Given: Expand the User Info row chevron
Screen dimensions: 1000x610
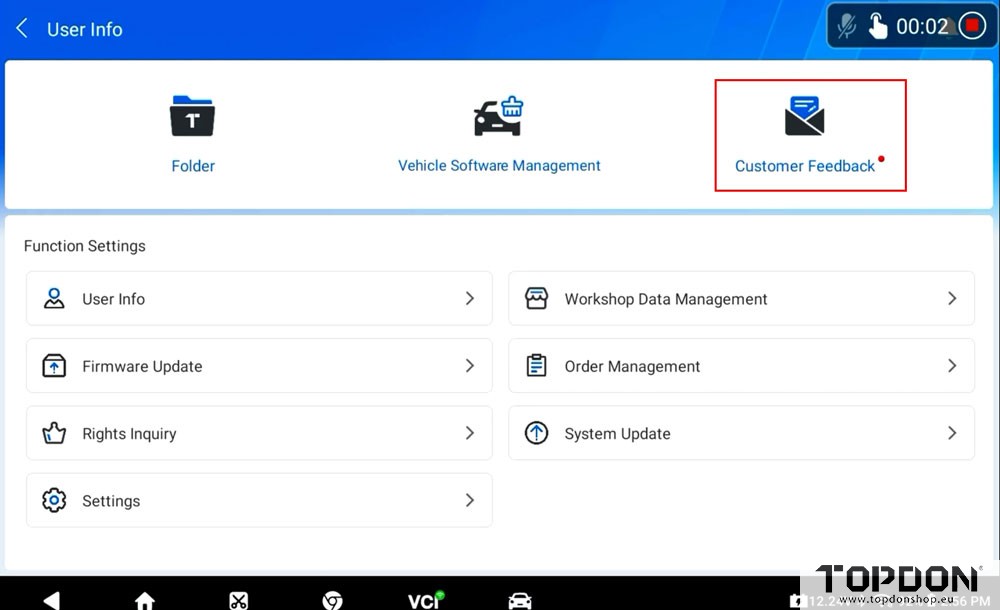Looking at the screenshot, I should (470, 299).
